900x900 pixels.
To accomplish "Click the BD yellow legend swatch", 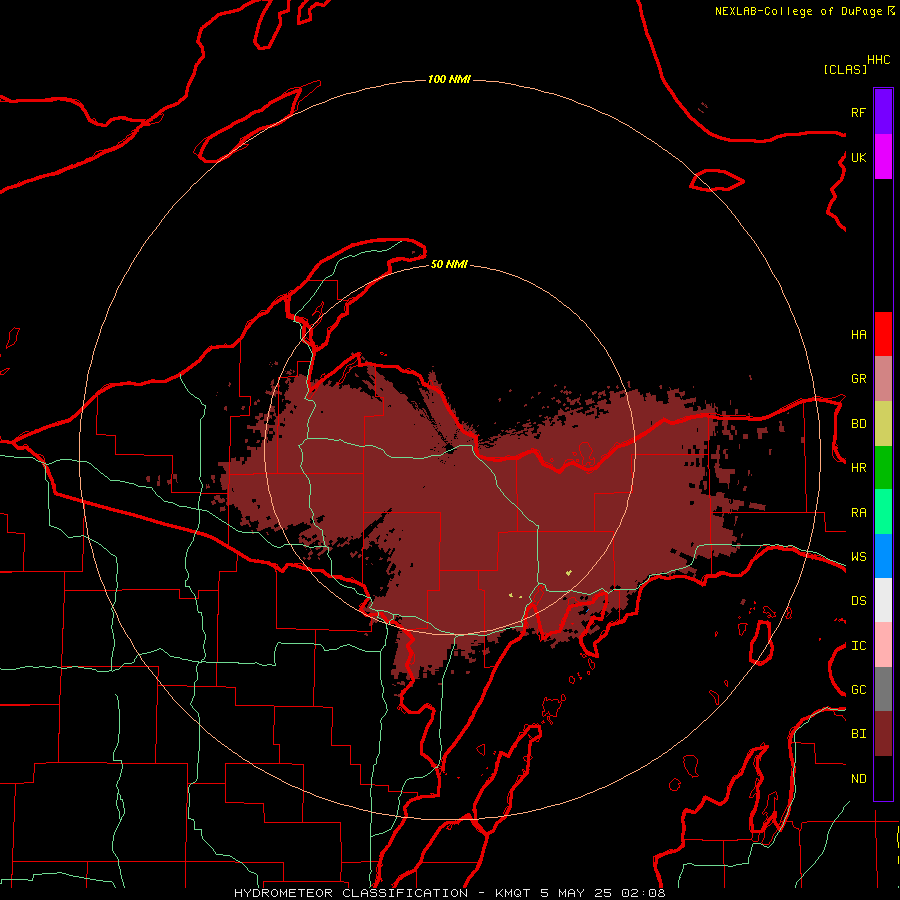I will (883, 424).
